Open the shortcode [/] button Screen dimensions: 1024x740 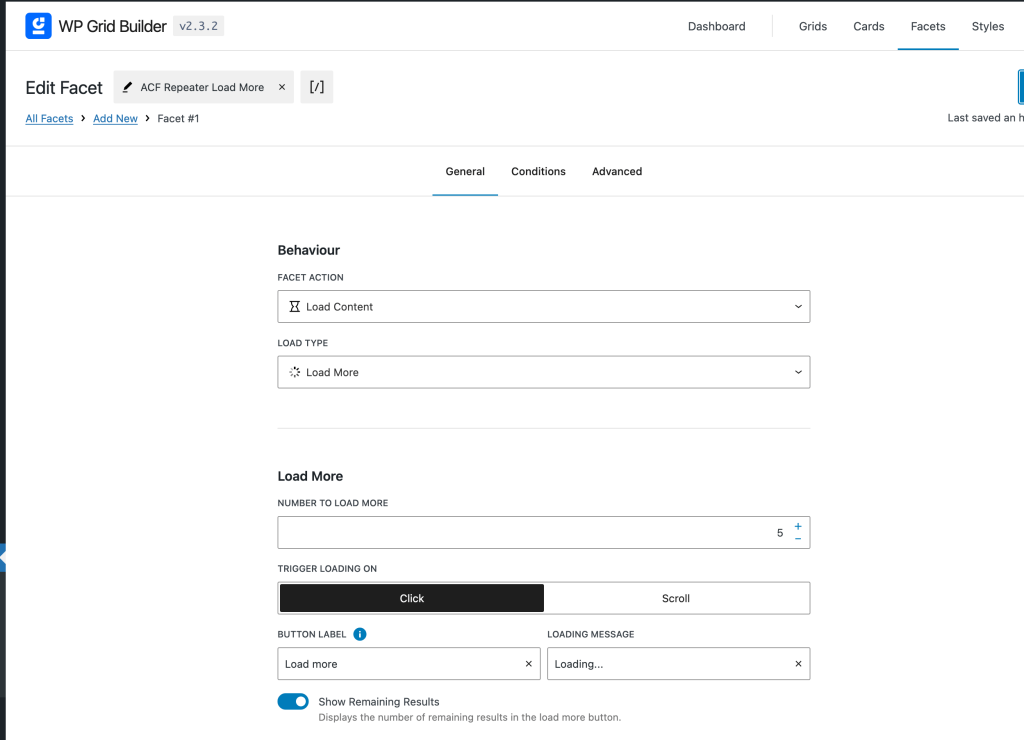316,87
